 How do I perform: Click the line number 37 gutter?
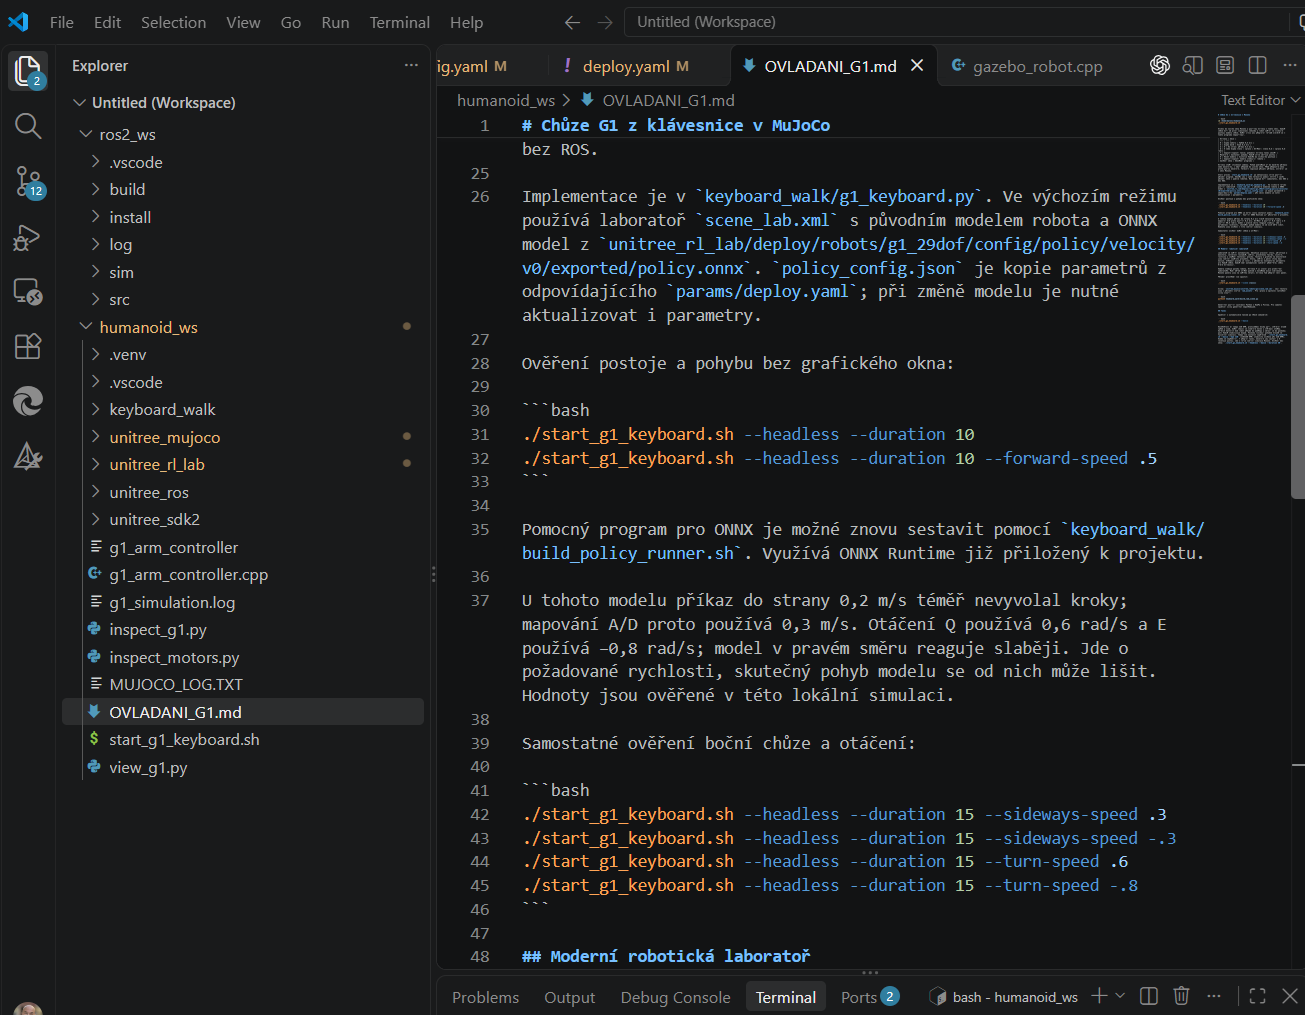[x=480, y=600]
